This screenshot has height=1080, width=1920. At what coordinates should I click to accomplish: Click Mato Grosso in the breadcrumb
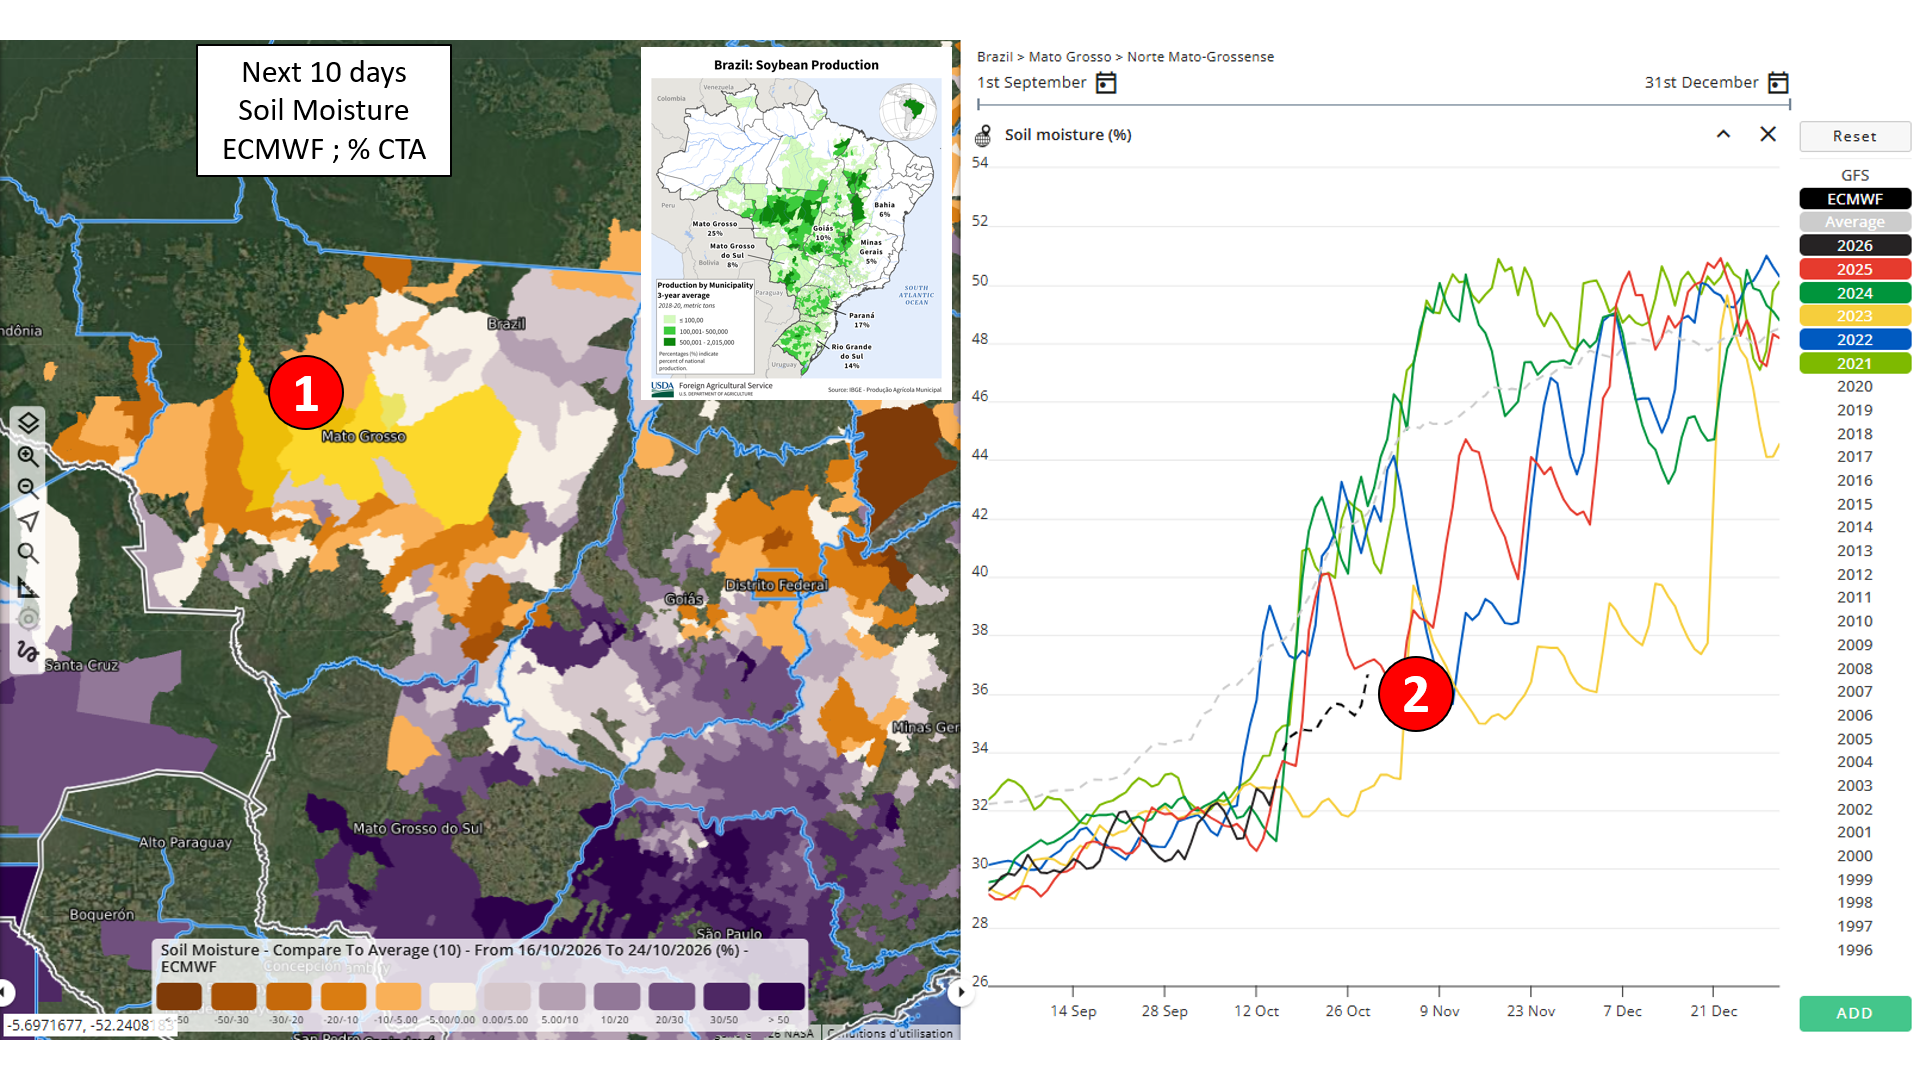click(x=1070, y=57)
